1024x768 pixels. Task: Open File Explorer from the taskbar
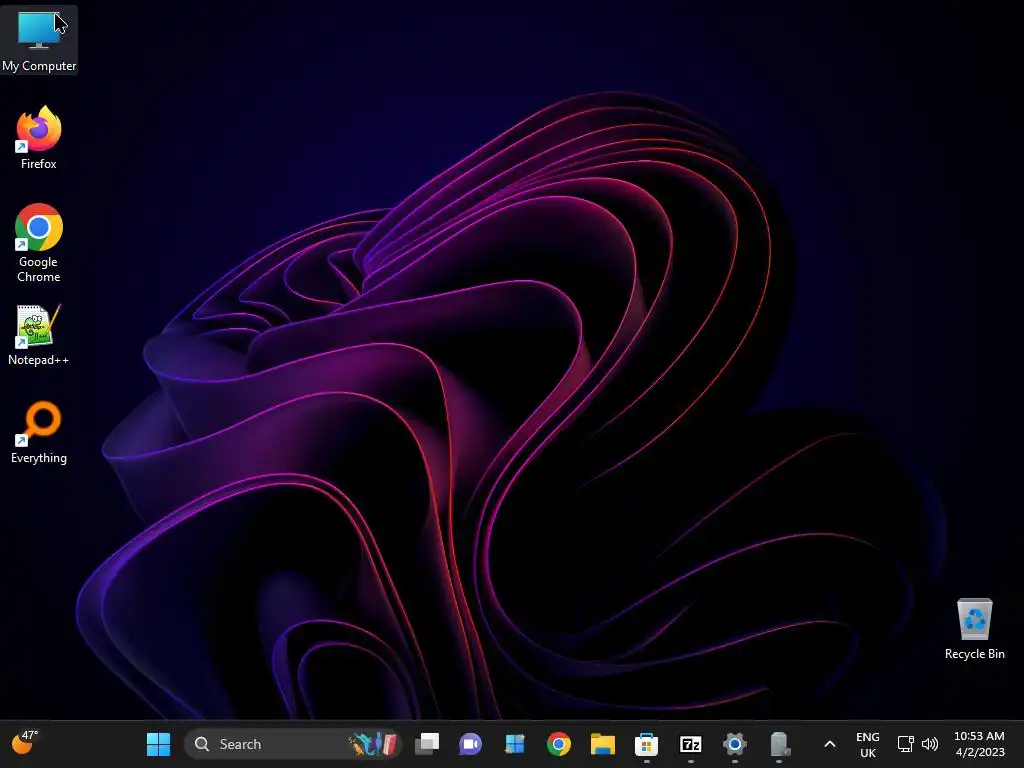click(603, 744)
